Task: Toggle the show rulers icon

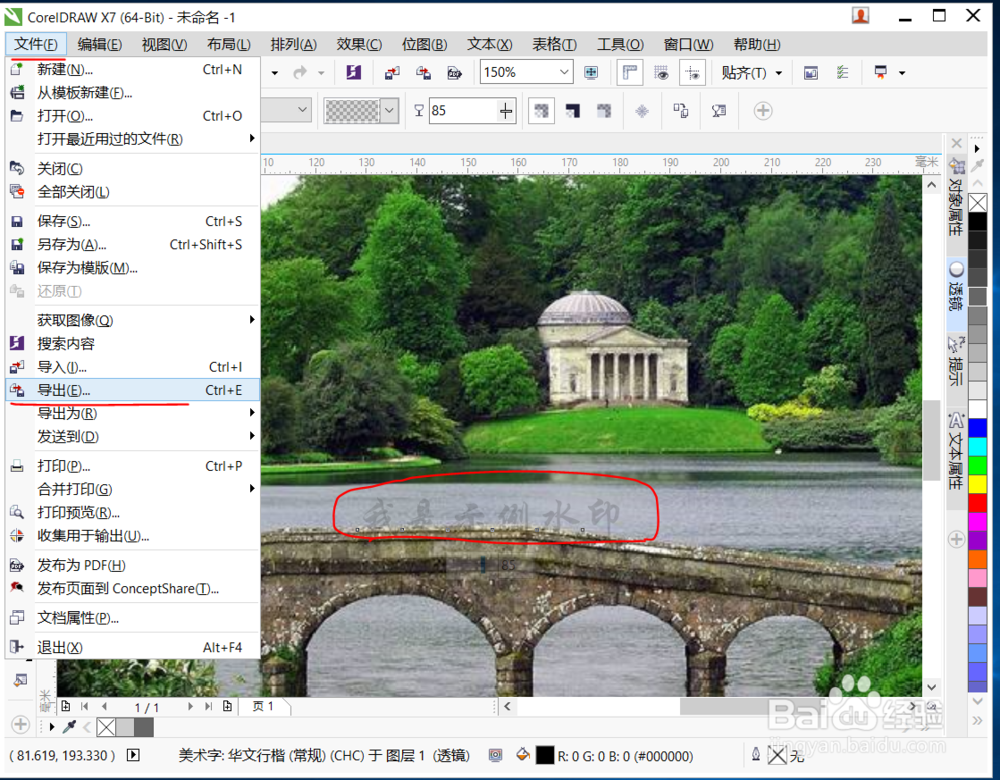Action: click(x=629, y=73)
